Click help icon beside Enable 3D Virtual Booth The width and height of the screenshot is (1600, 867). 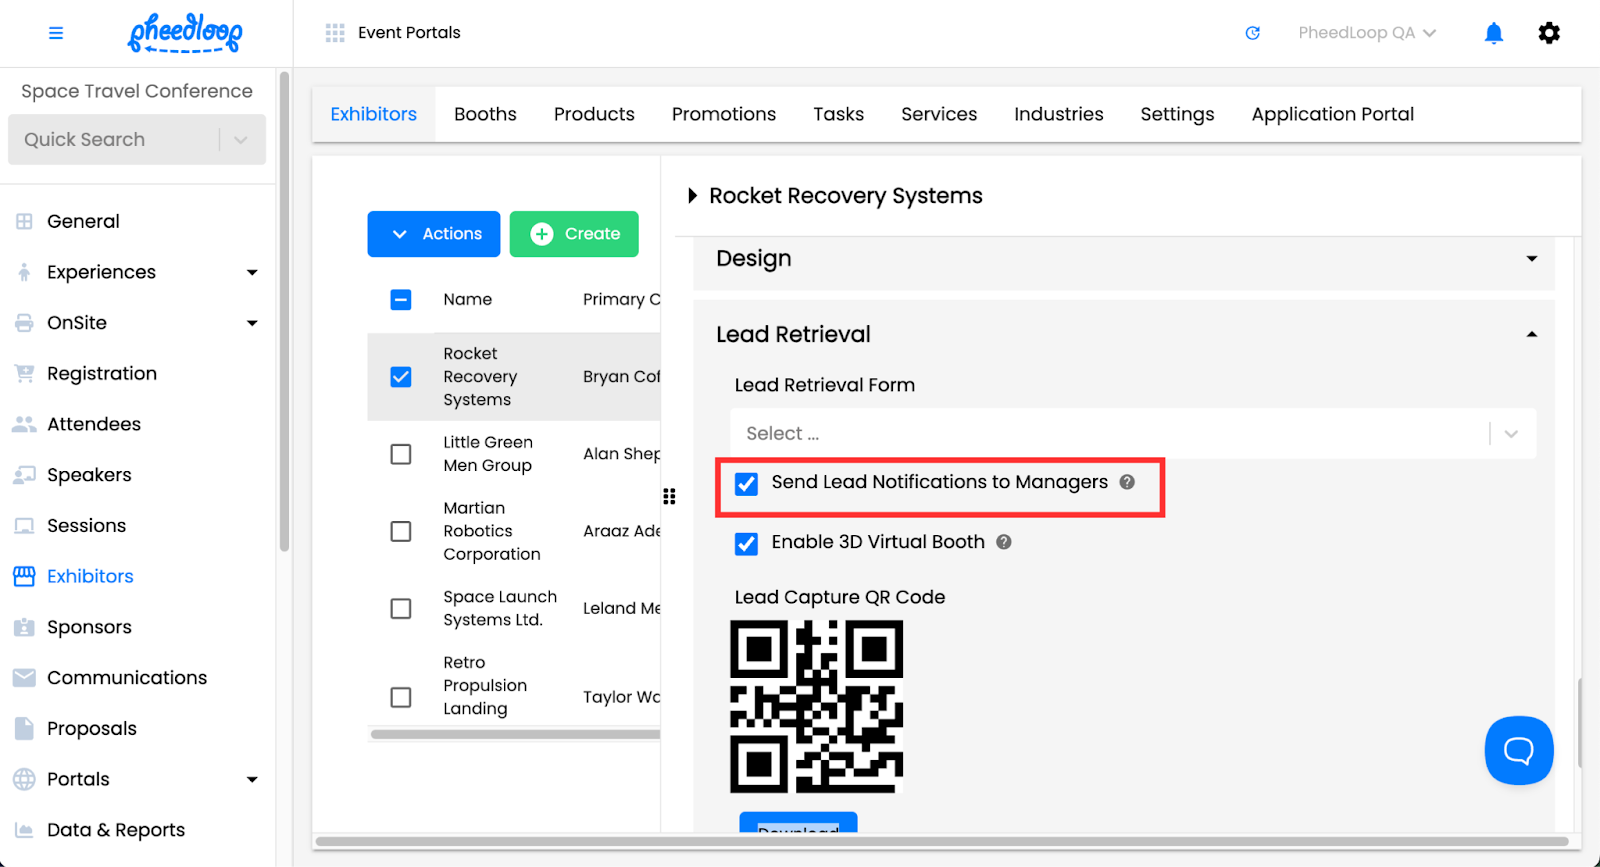click(x=1004, y=542)
